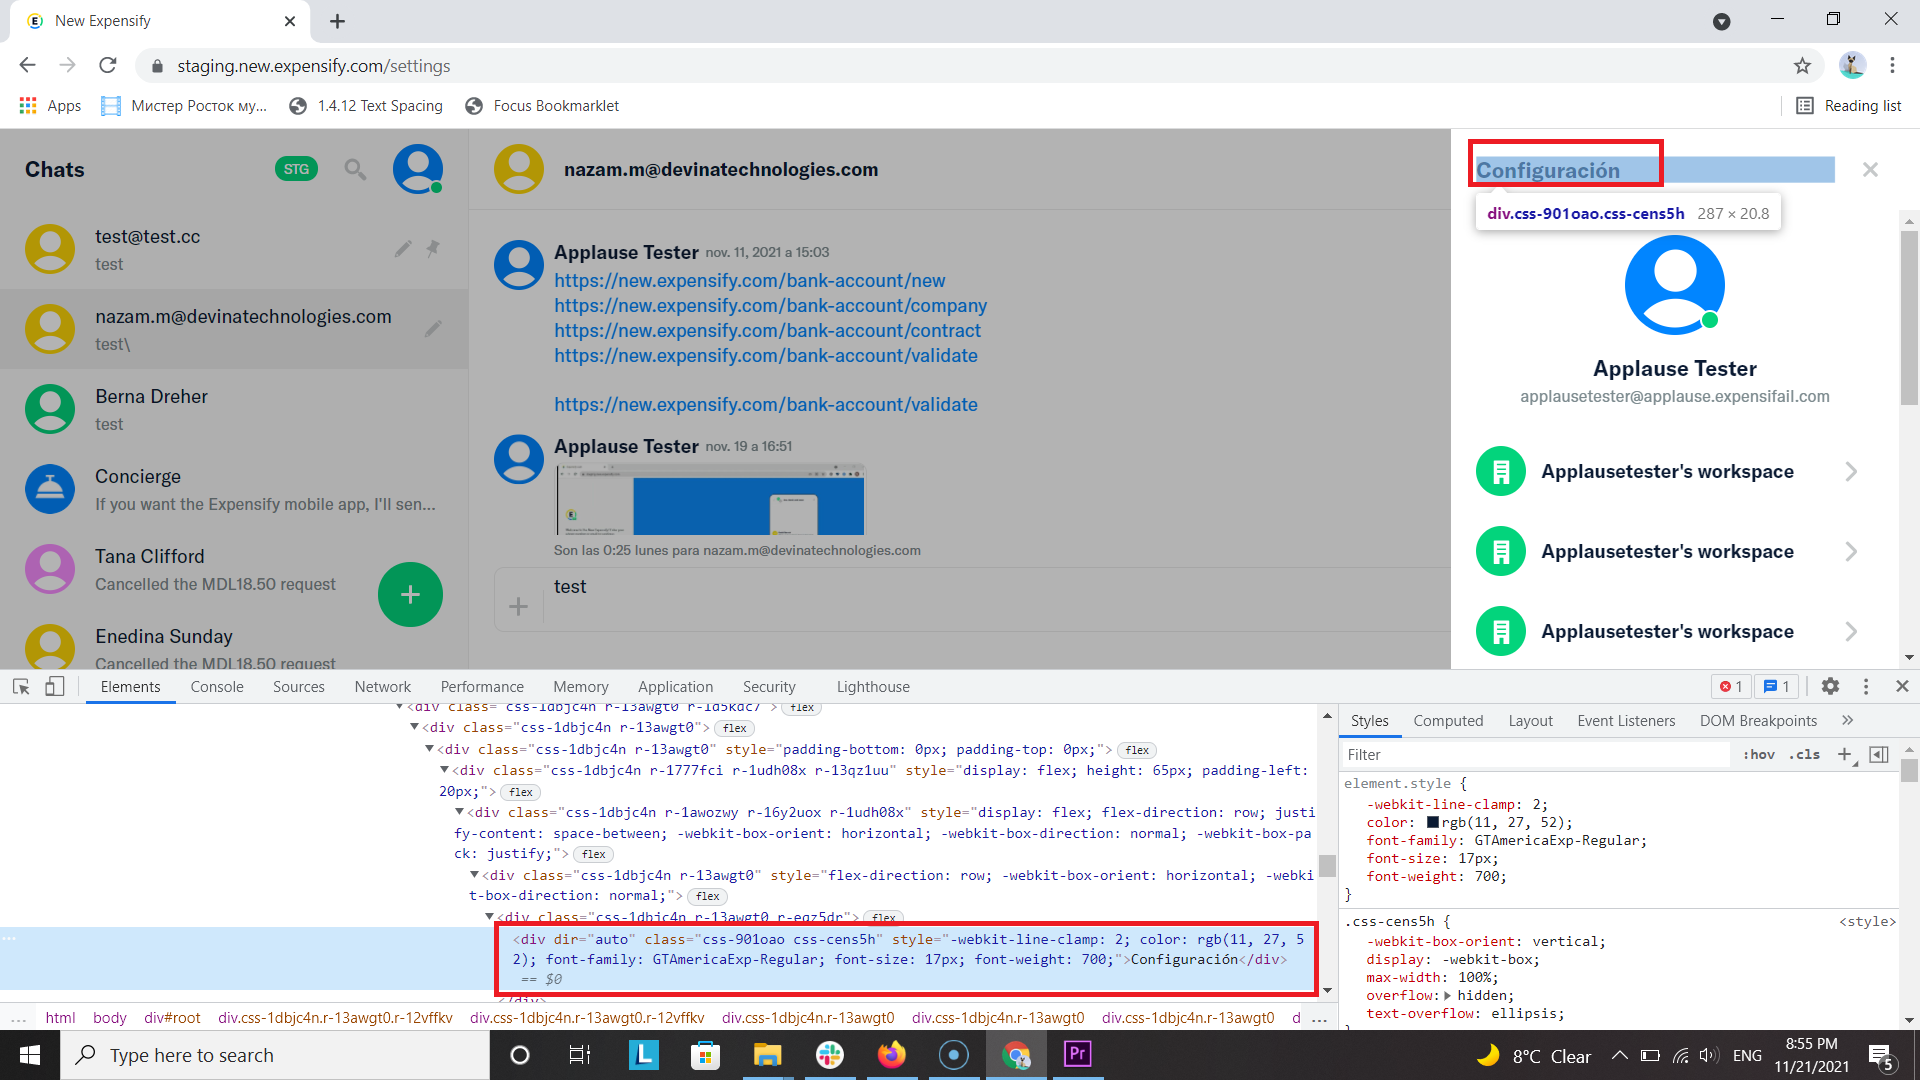Toggle DevTools inspect element picker
The image size is (1920, 1080).
click(x=21, y=686)
